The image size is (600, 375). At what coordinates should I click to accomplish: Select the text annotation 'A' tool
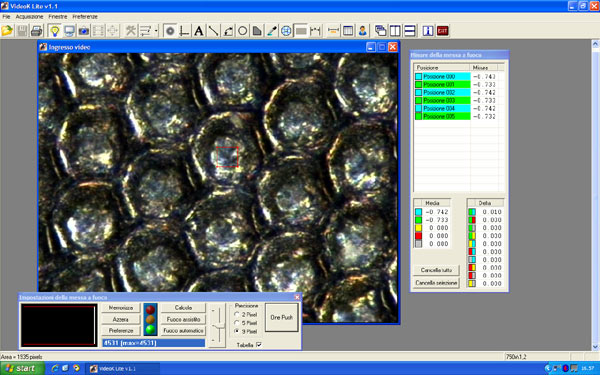tap(199, 31)
